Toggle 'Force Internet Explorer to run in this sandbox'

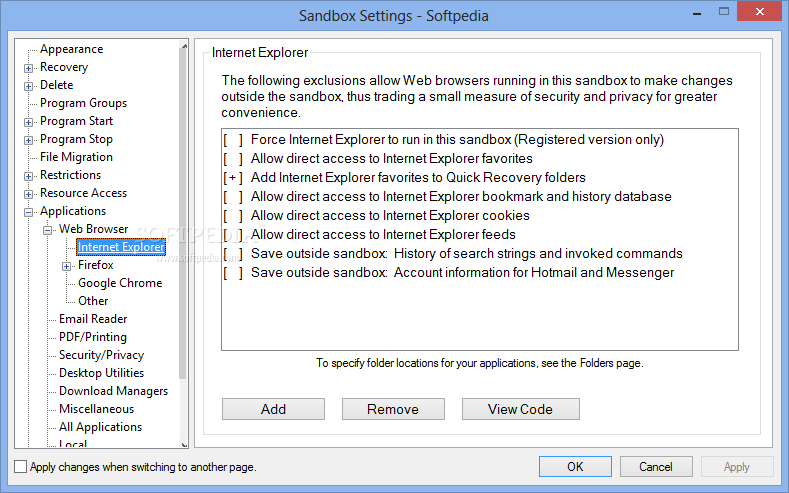point(233,139)
